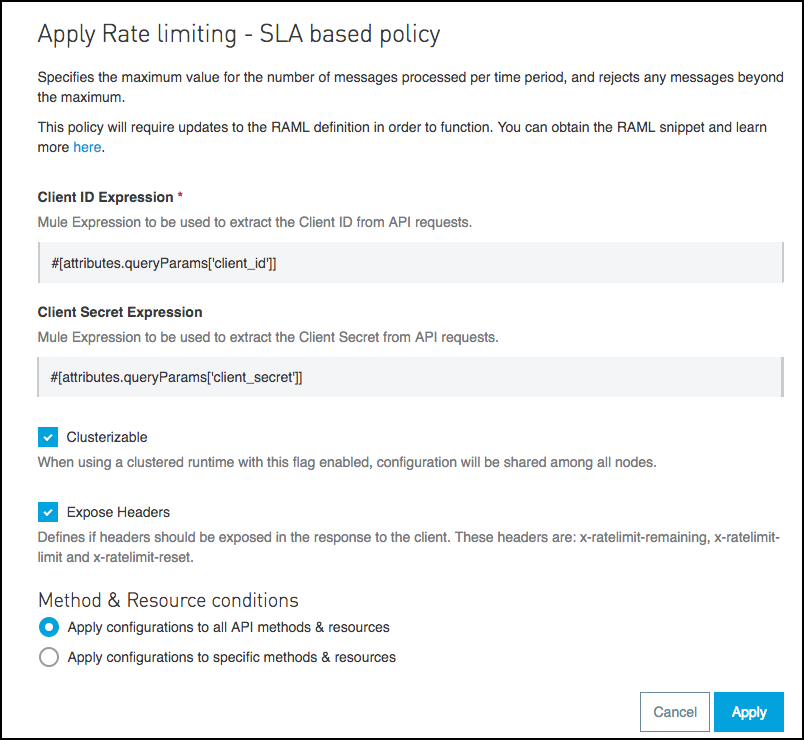Switch to the specific methods & resources option
Screen dimensions: 804x740
click(x=49, y=657)
